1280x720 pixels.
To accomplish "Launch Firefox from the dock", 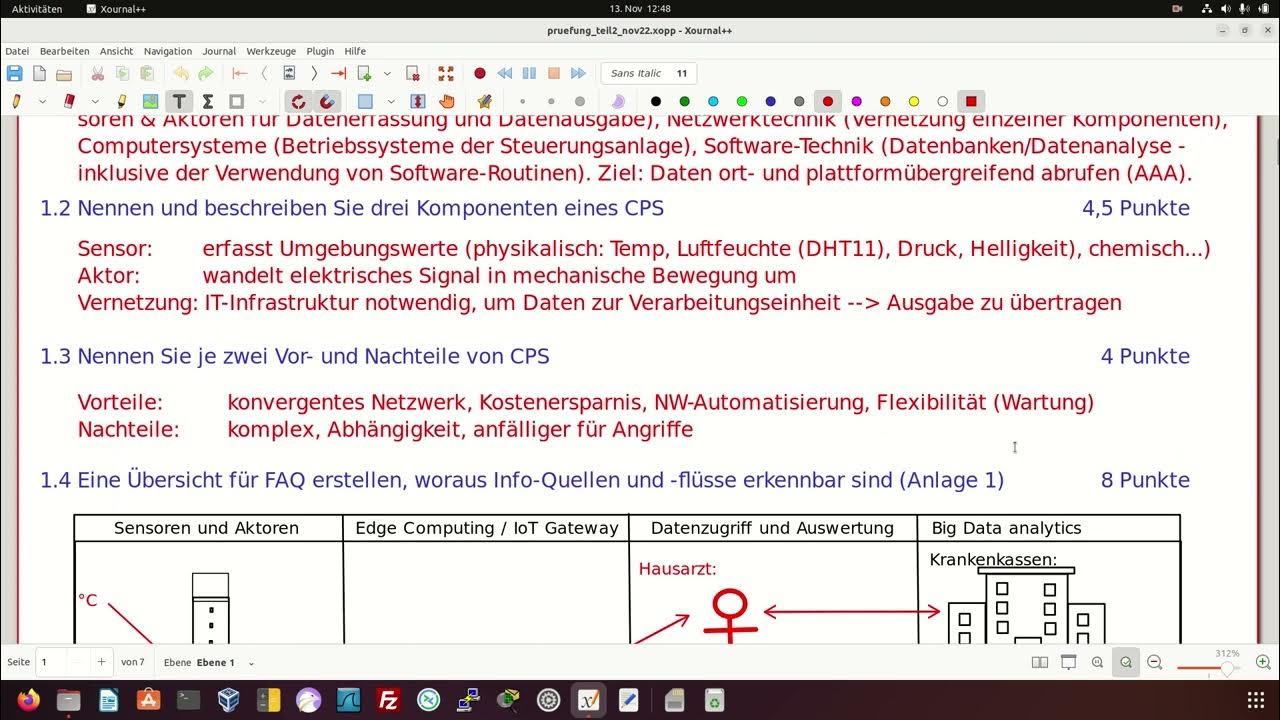I will (x=27, y=700).
